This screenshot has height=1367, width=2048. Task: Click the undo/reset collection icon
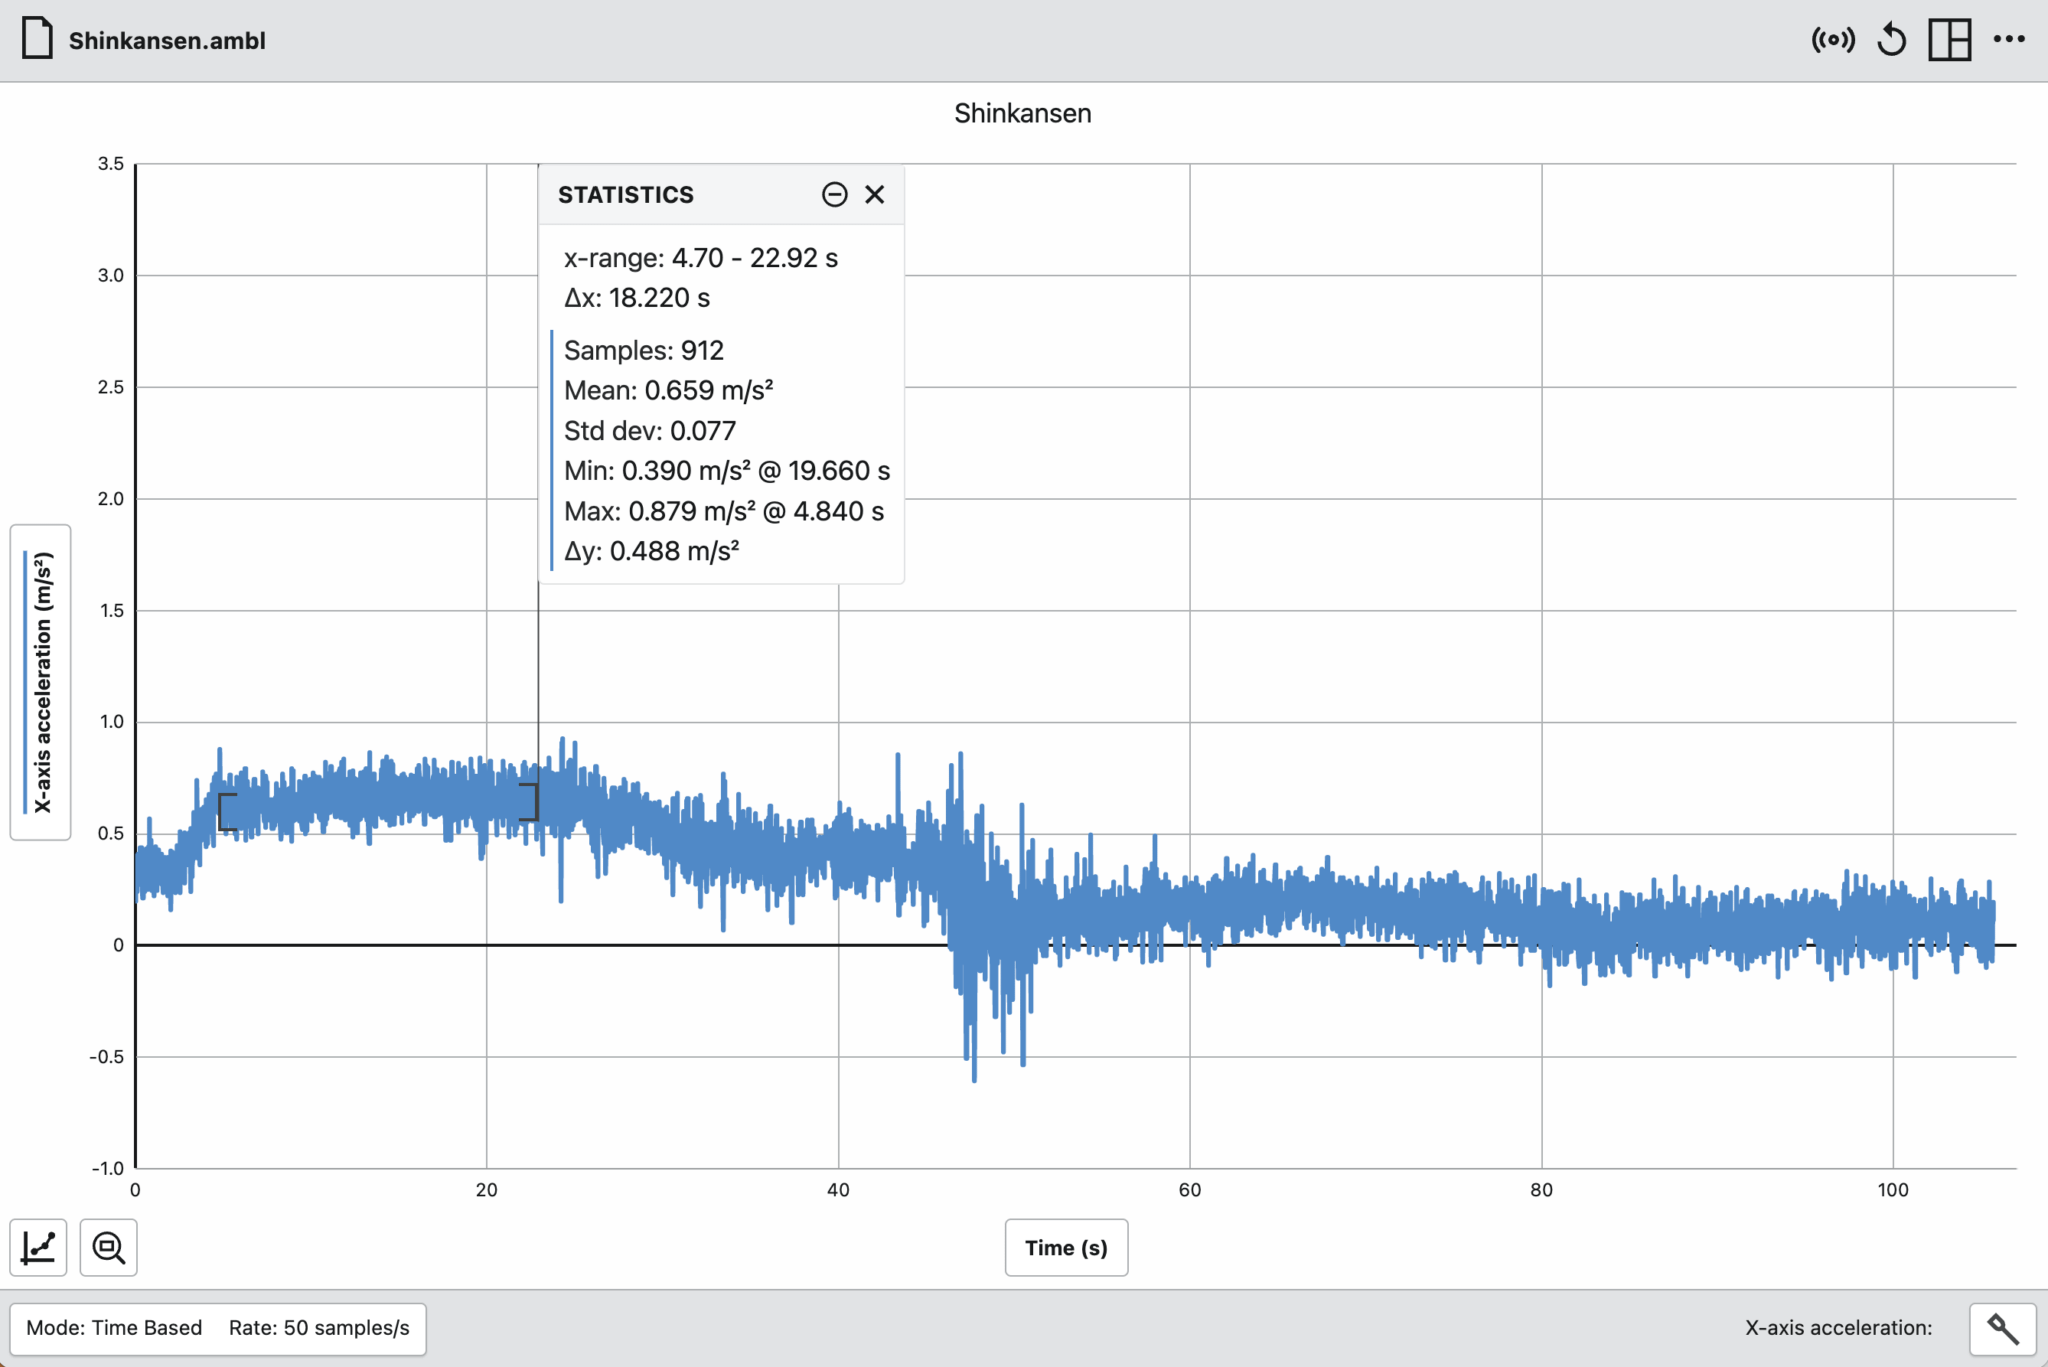pos(1892,40)
